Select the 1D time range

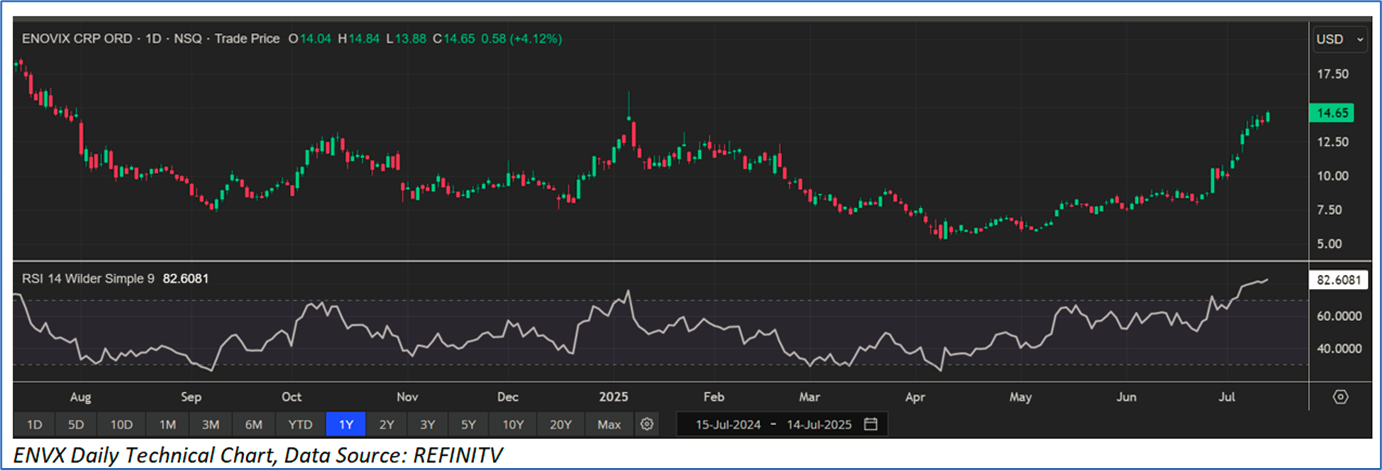click(x=34, y=424)
